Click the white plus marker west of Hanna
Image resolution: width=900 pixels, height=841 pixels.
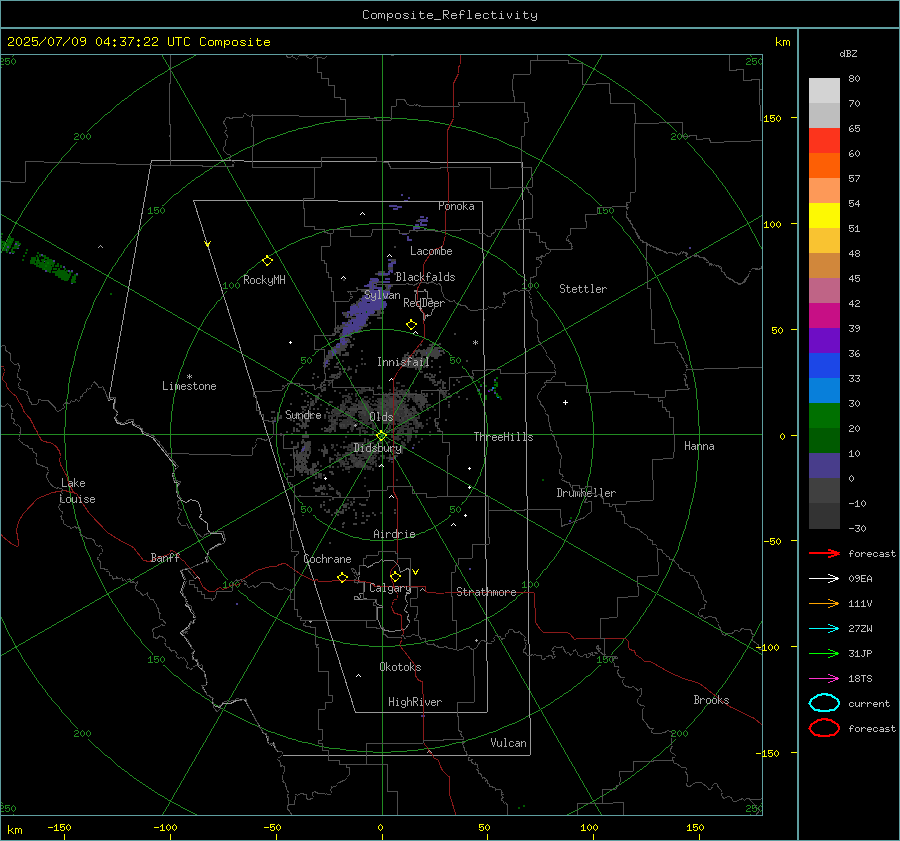565,402
